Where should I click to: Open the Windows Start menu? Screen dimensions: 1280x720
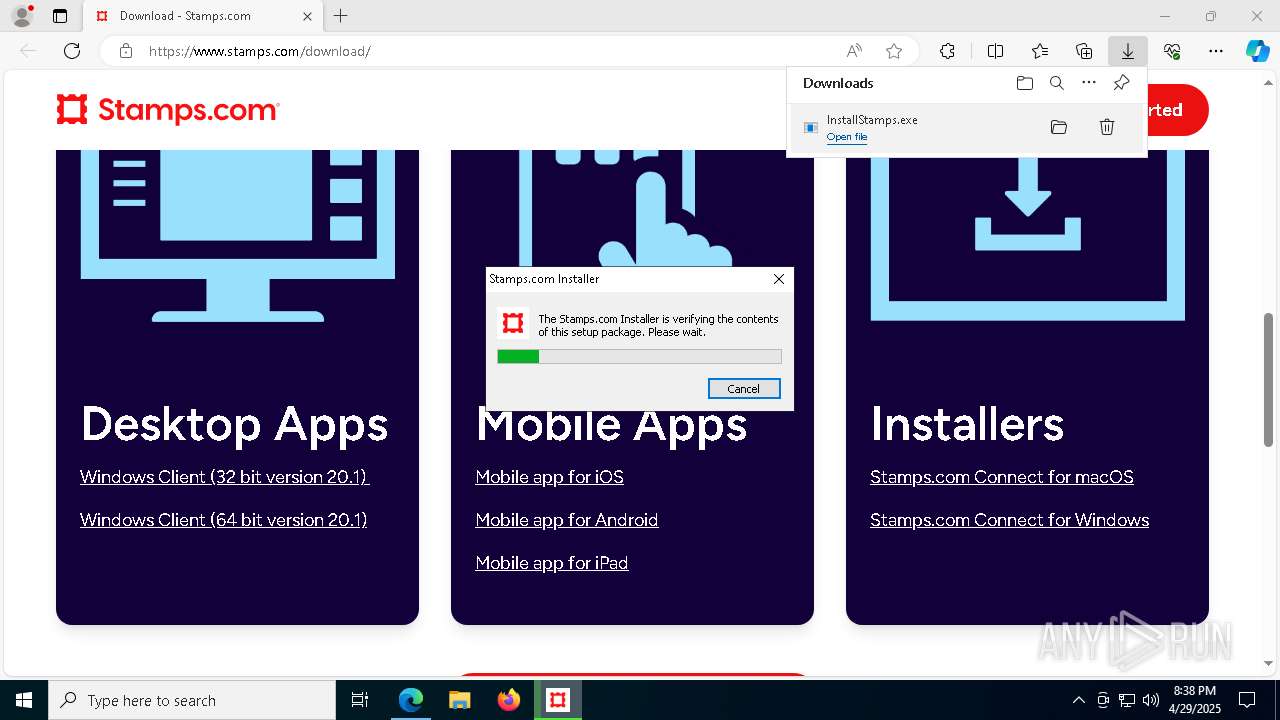tap(24, 700)
